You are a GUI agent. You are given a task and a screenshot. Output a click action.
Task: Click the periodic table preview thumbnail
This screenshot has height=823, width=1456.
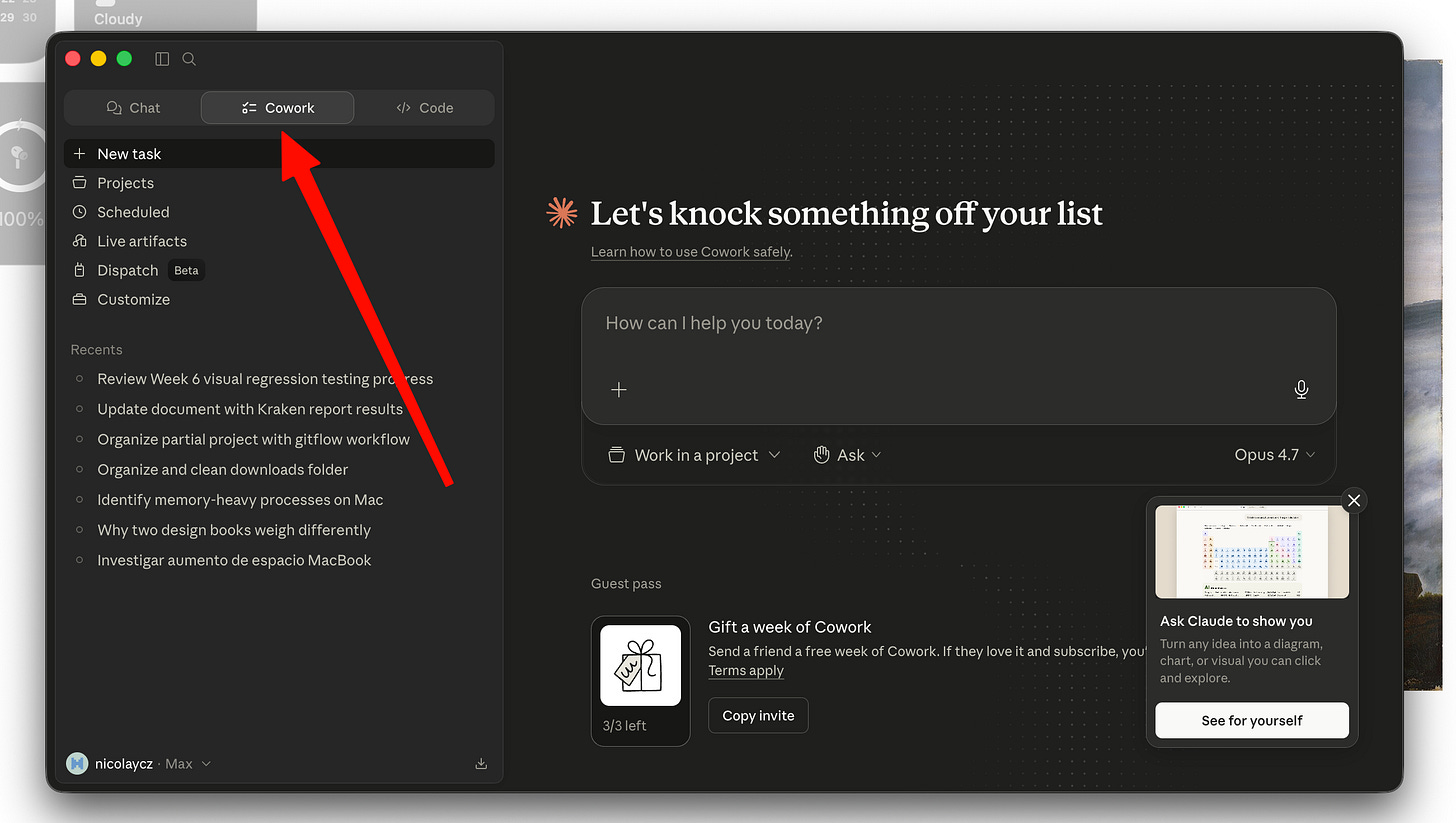1252,552
